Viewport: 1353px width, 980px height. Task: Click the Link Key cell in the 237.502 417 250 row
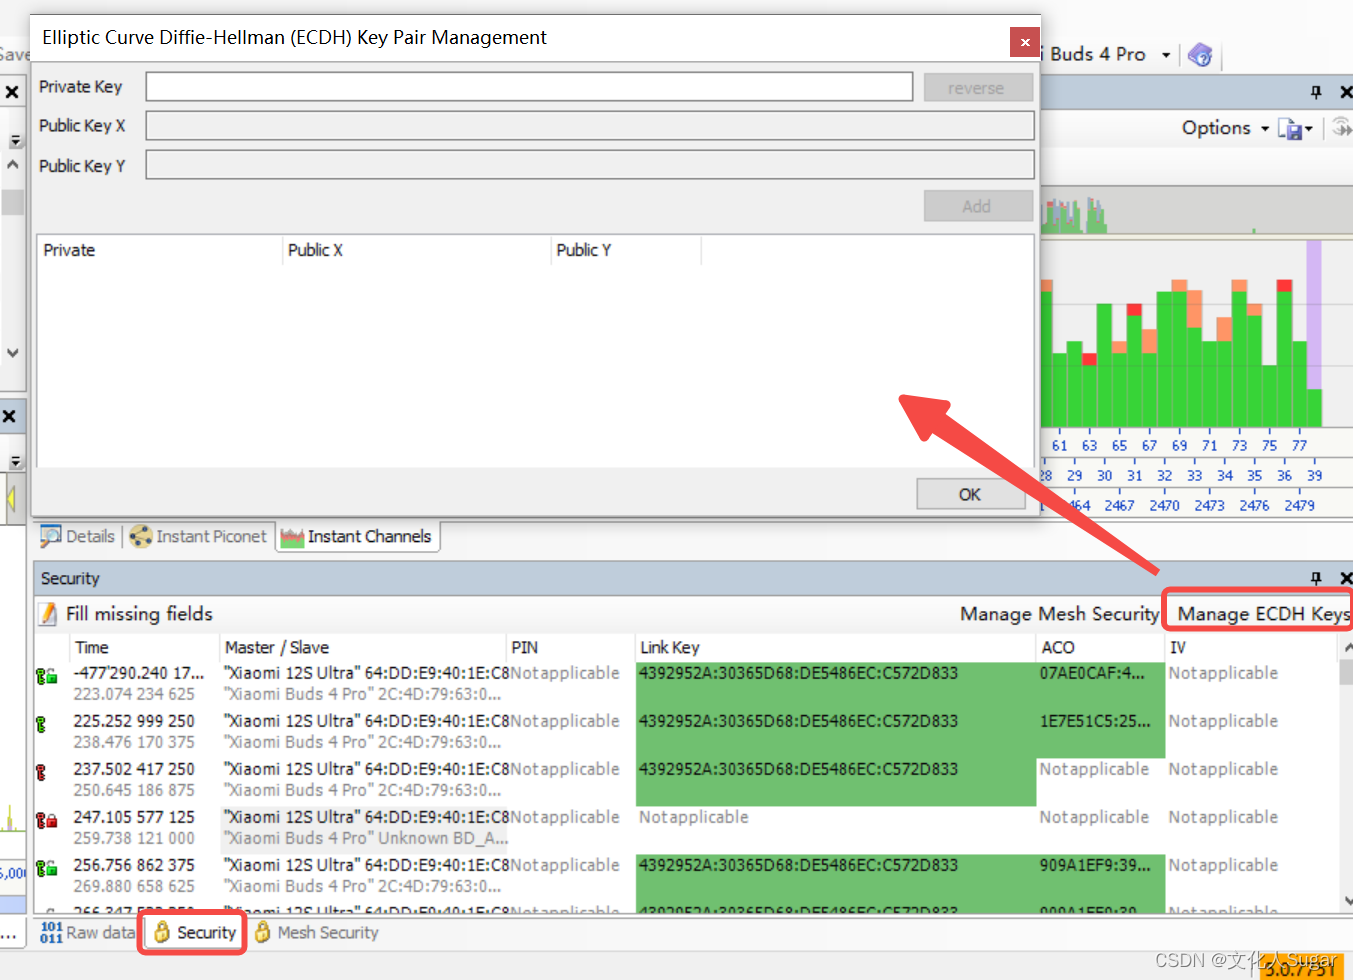pos(836,781)
